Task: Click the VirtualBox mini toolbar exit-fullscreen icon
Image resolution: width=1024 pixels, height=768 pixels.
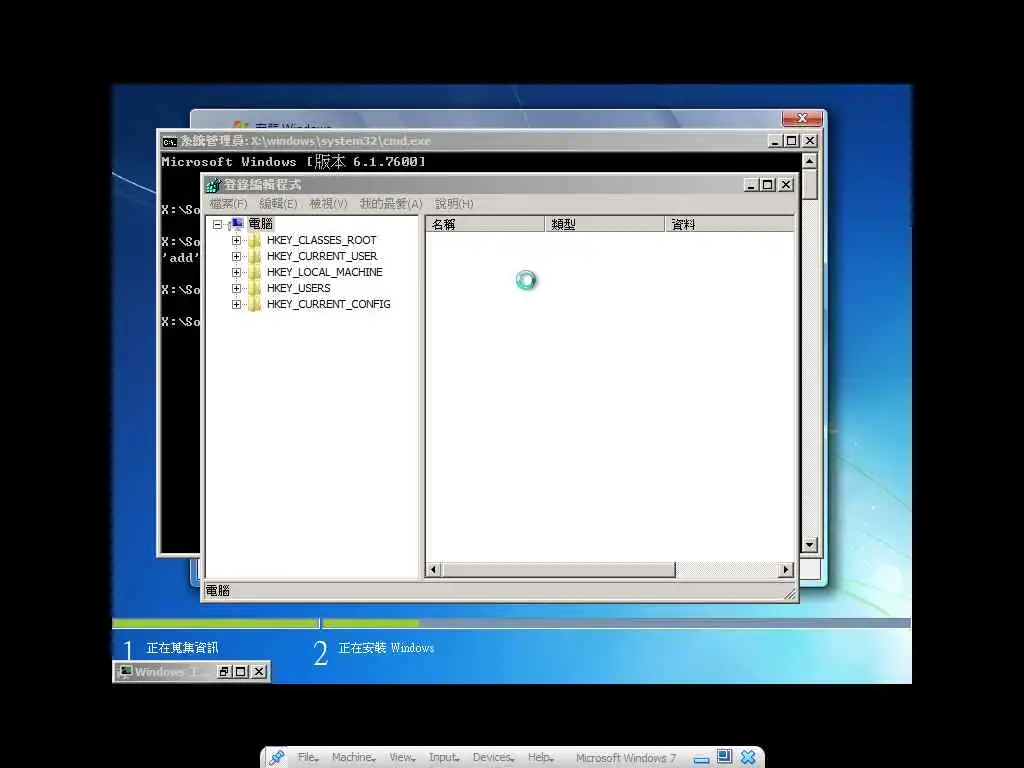Action: pos(724,757)
